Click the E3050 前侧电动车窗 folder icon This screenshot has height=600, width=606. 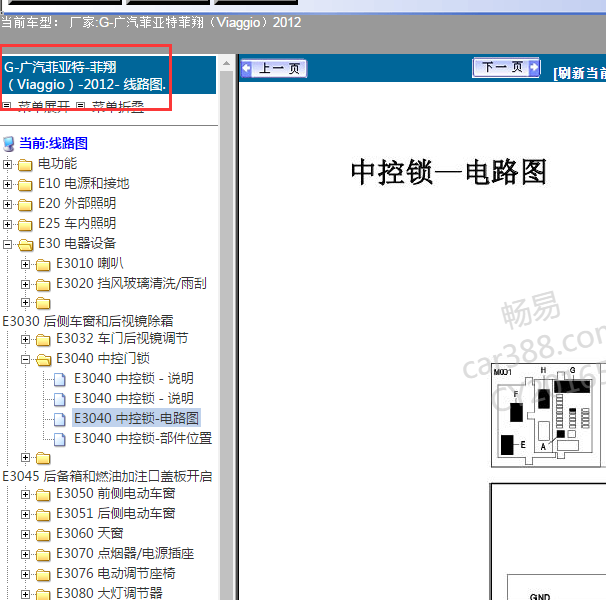click(x=43, y=495)
